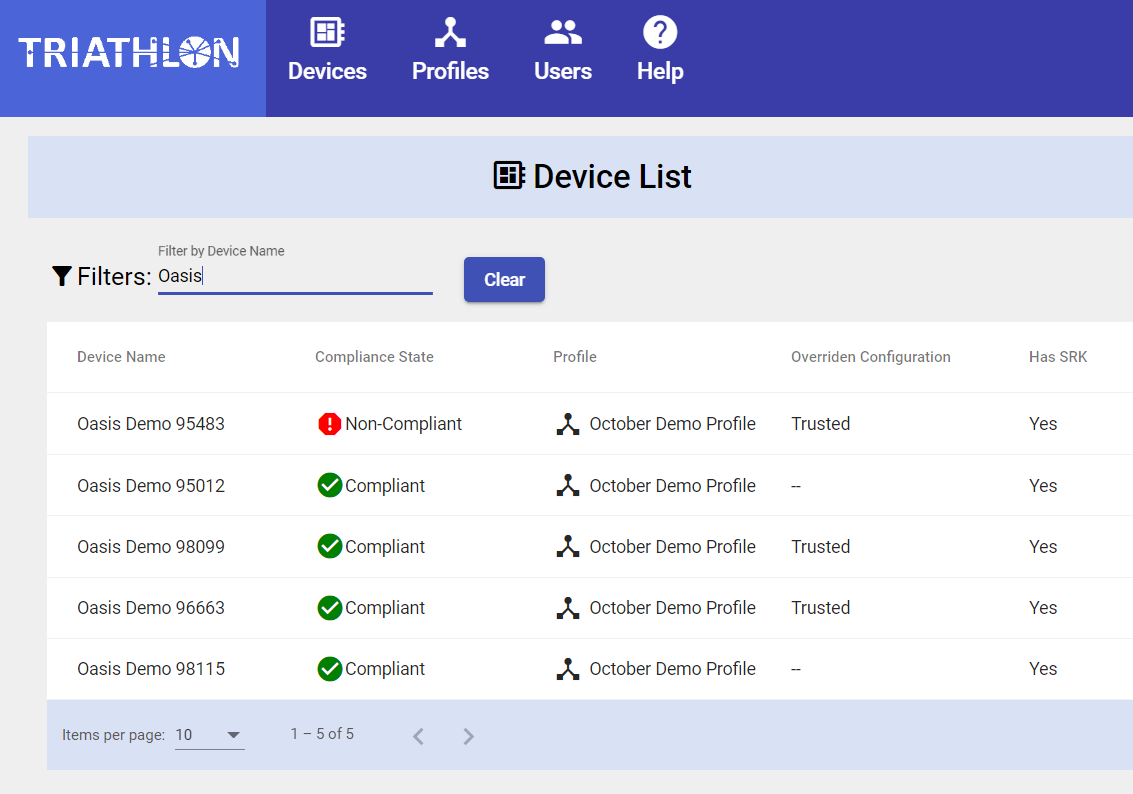
Task: Open device Oasis Demo 98099
Action: (151, 547)
